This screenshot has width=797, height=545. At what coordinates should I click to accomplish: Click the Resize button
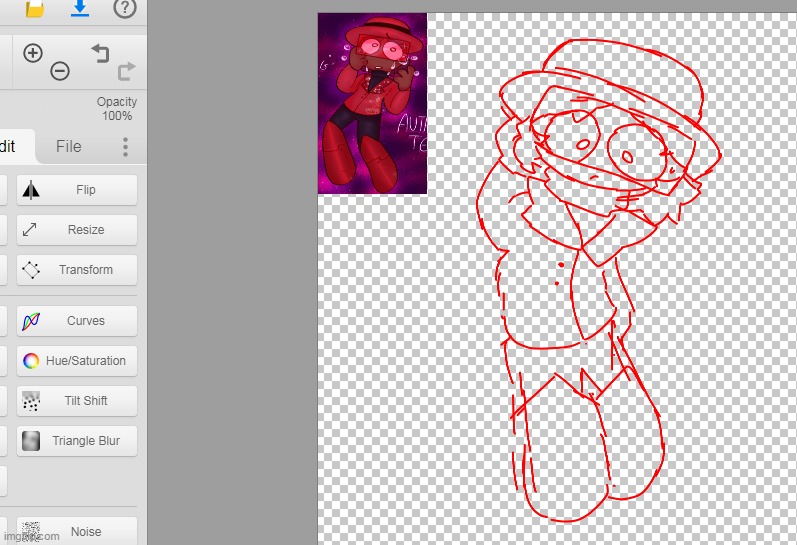77,230
